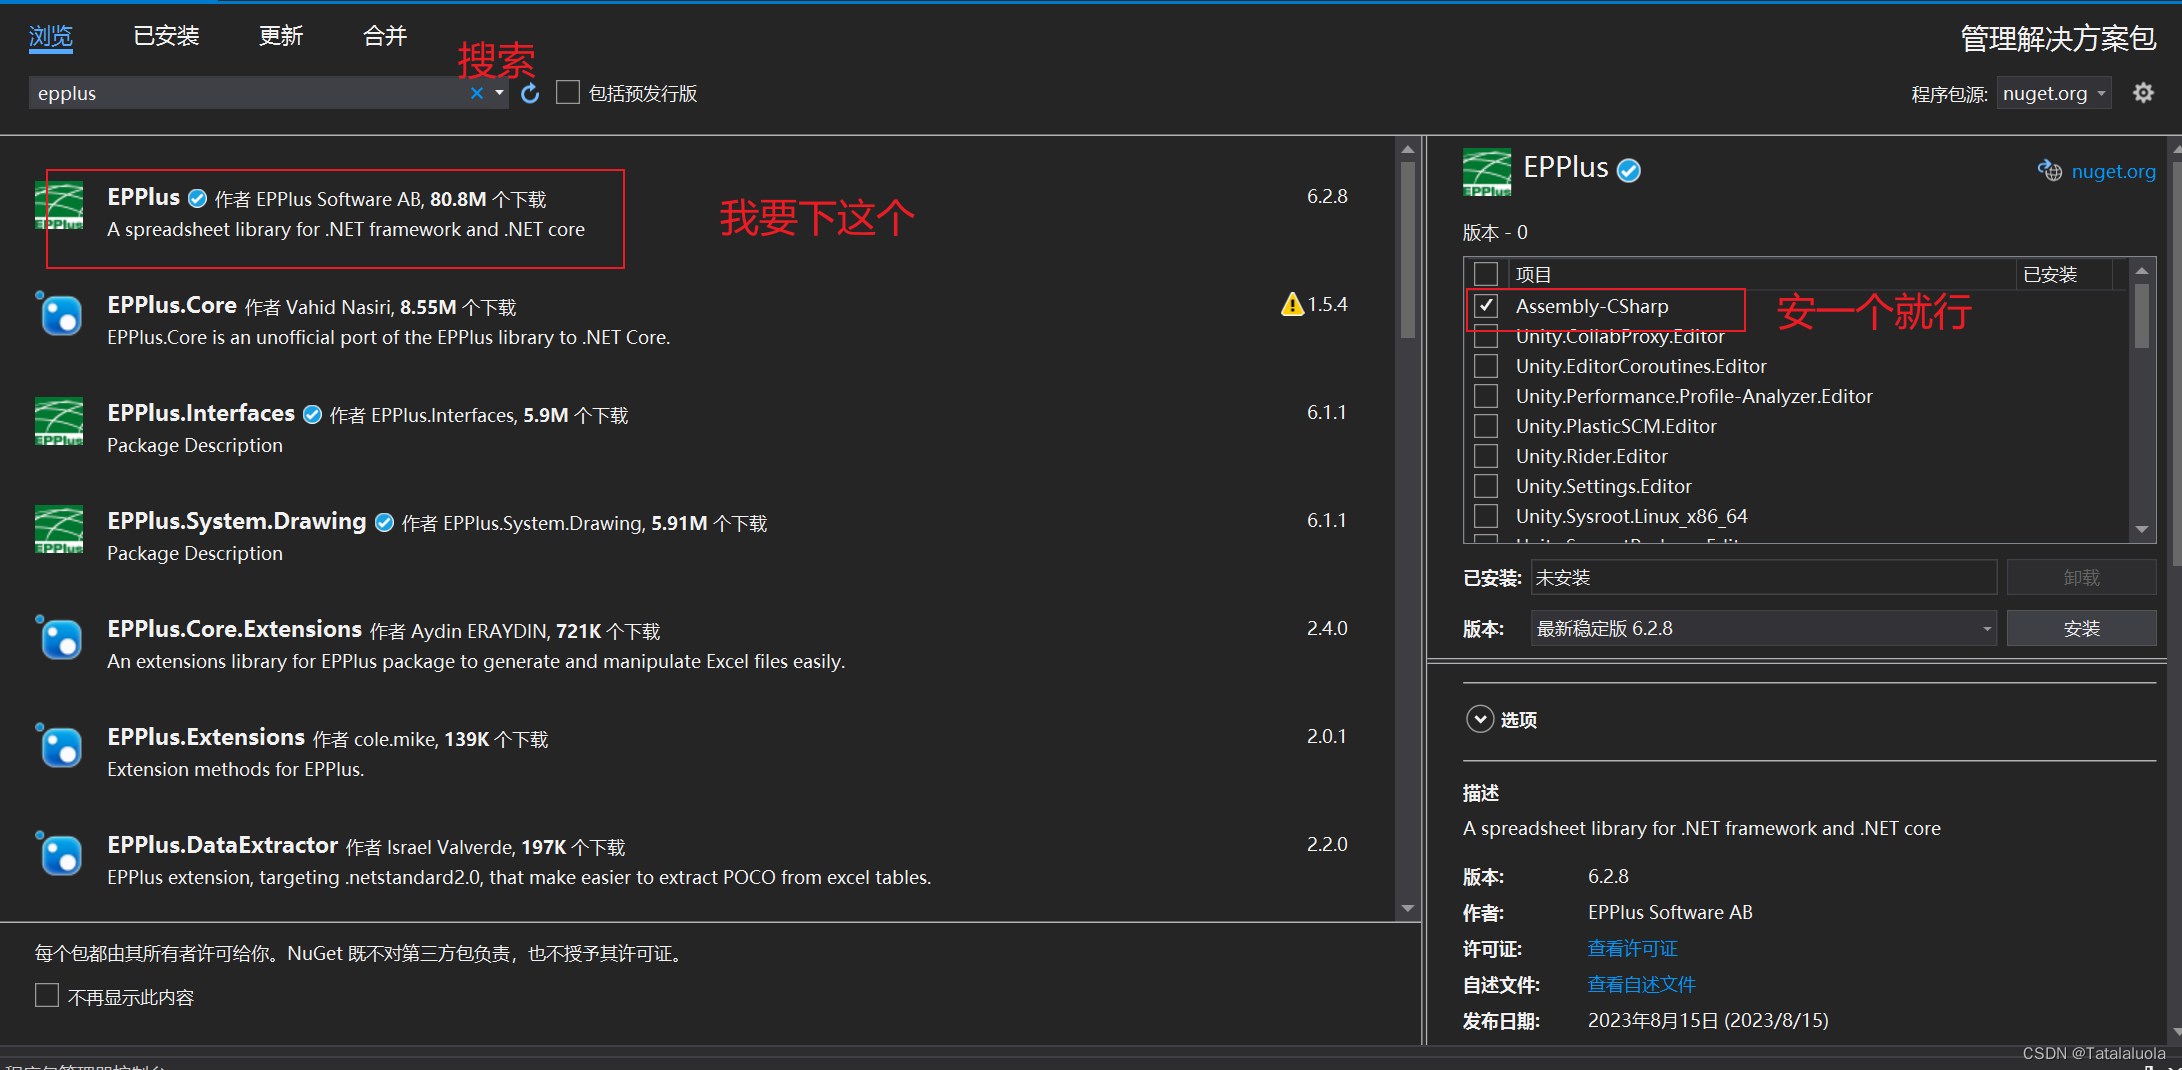Switch to the 已安装 tab
The width and height of the screenshot is (2182, 1070).
[166, 36]
